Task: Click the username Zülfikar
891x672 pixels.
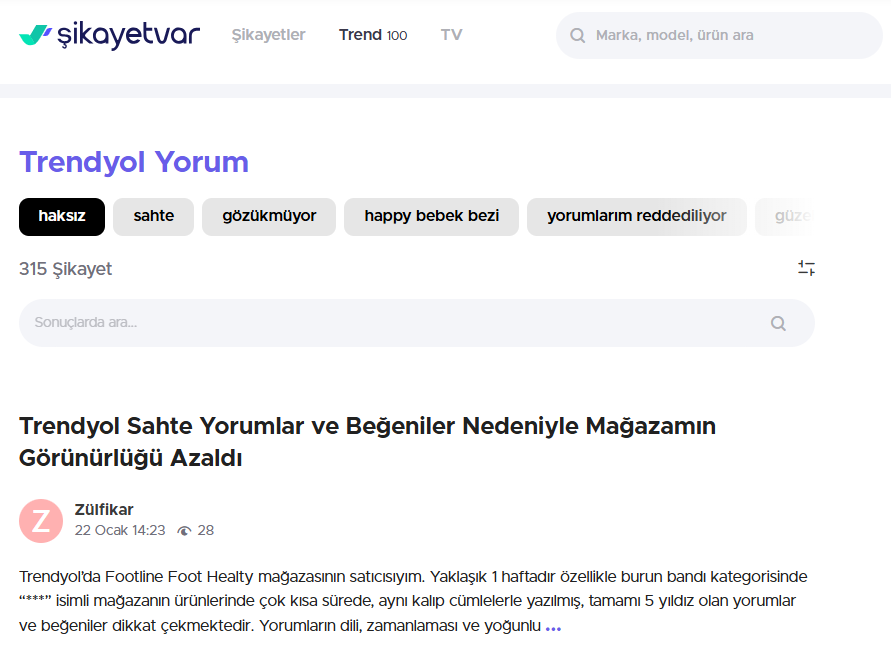Action: (104, 510)
